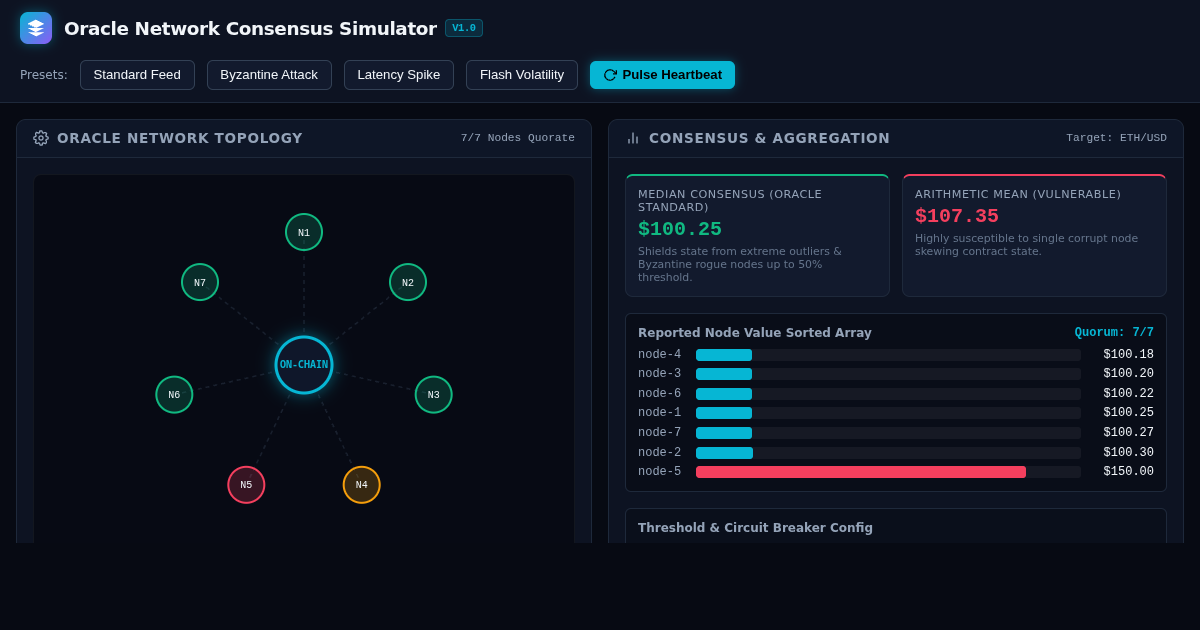Select node N2 in the topology
Viewport: 1200px width, 630px height.
pos(408,282)
